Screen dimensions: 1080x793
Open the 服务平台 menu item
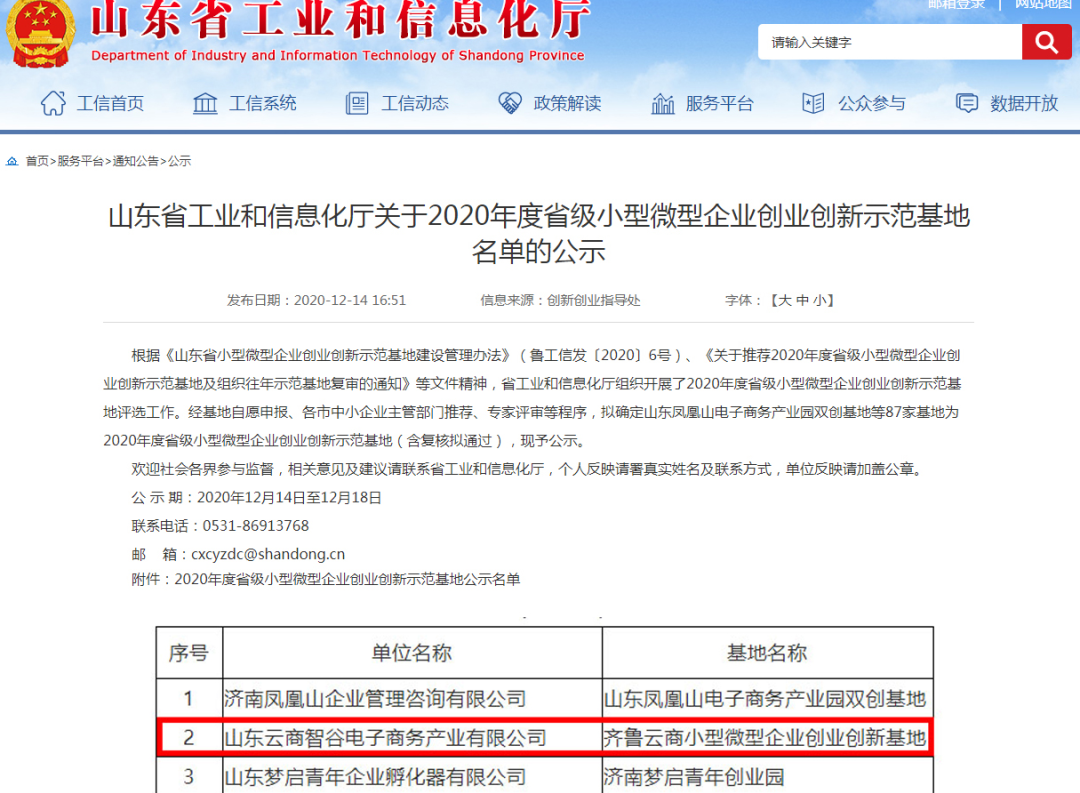720,103
